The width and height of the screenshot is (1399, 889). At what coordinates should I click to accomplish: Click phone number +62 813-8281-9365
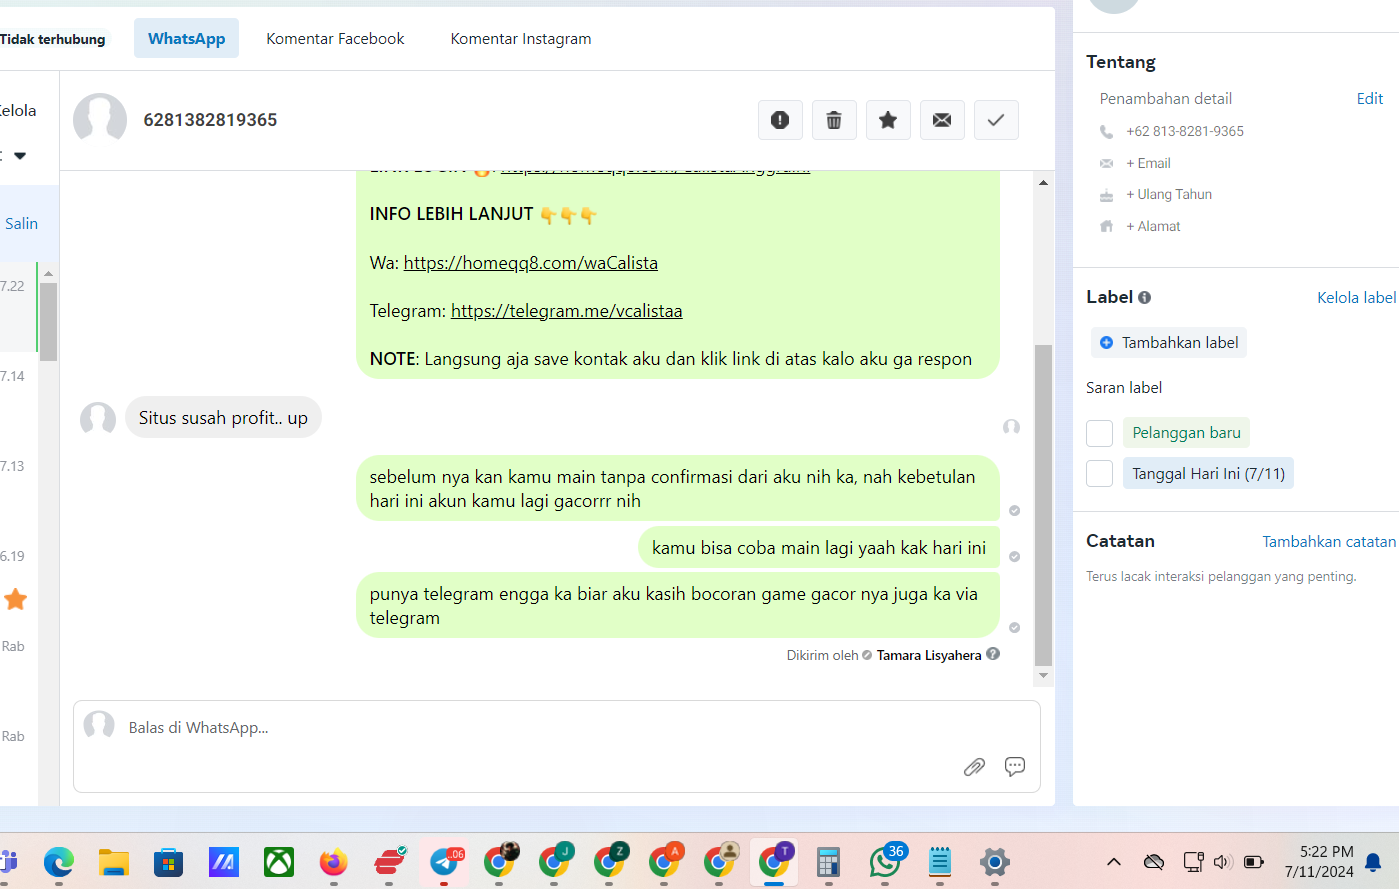[x=1185, y=132]
